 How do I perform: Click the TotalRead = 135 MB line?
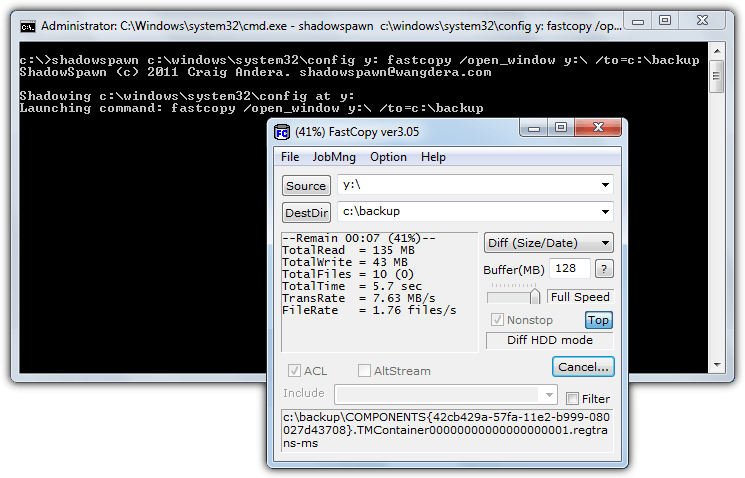click(348, 250)
